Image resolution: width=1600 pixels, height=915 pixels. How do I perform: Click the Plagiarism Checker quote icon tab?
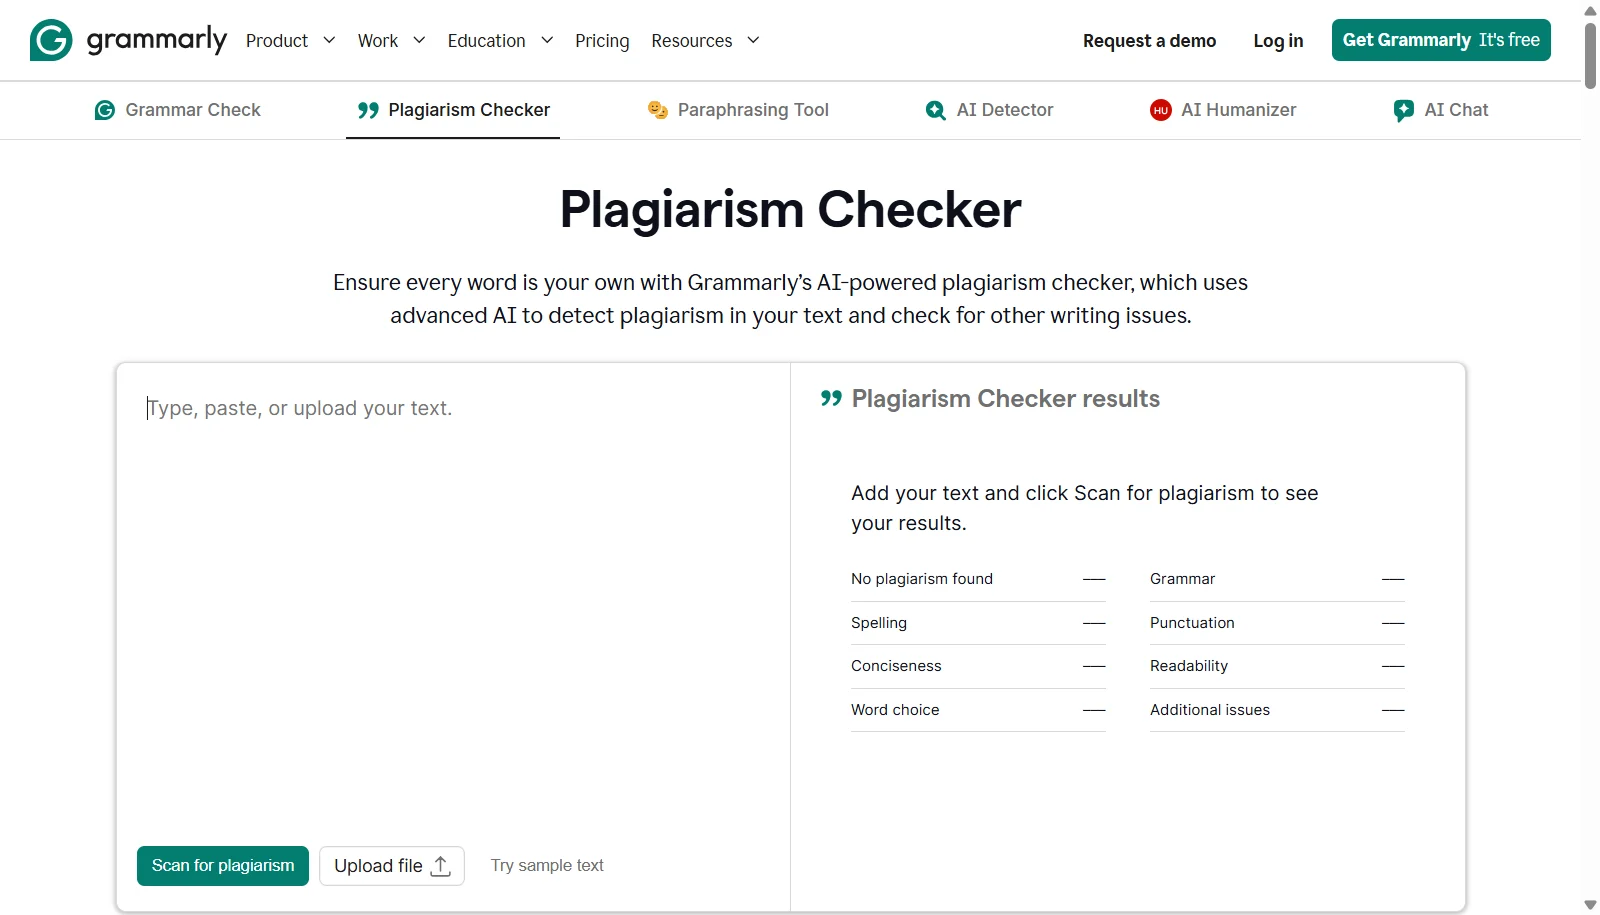click(x=368, y=110)
